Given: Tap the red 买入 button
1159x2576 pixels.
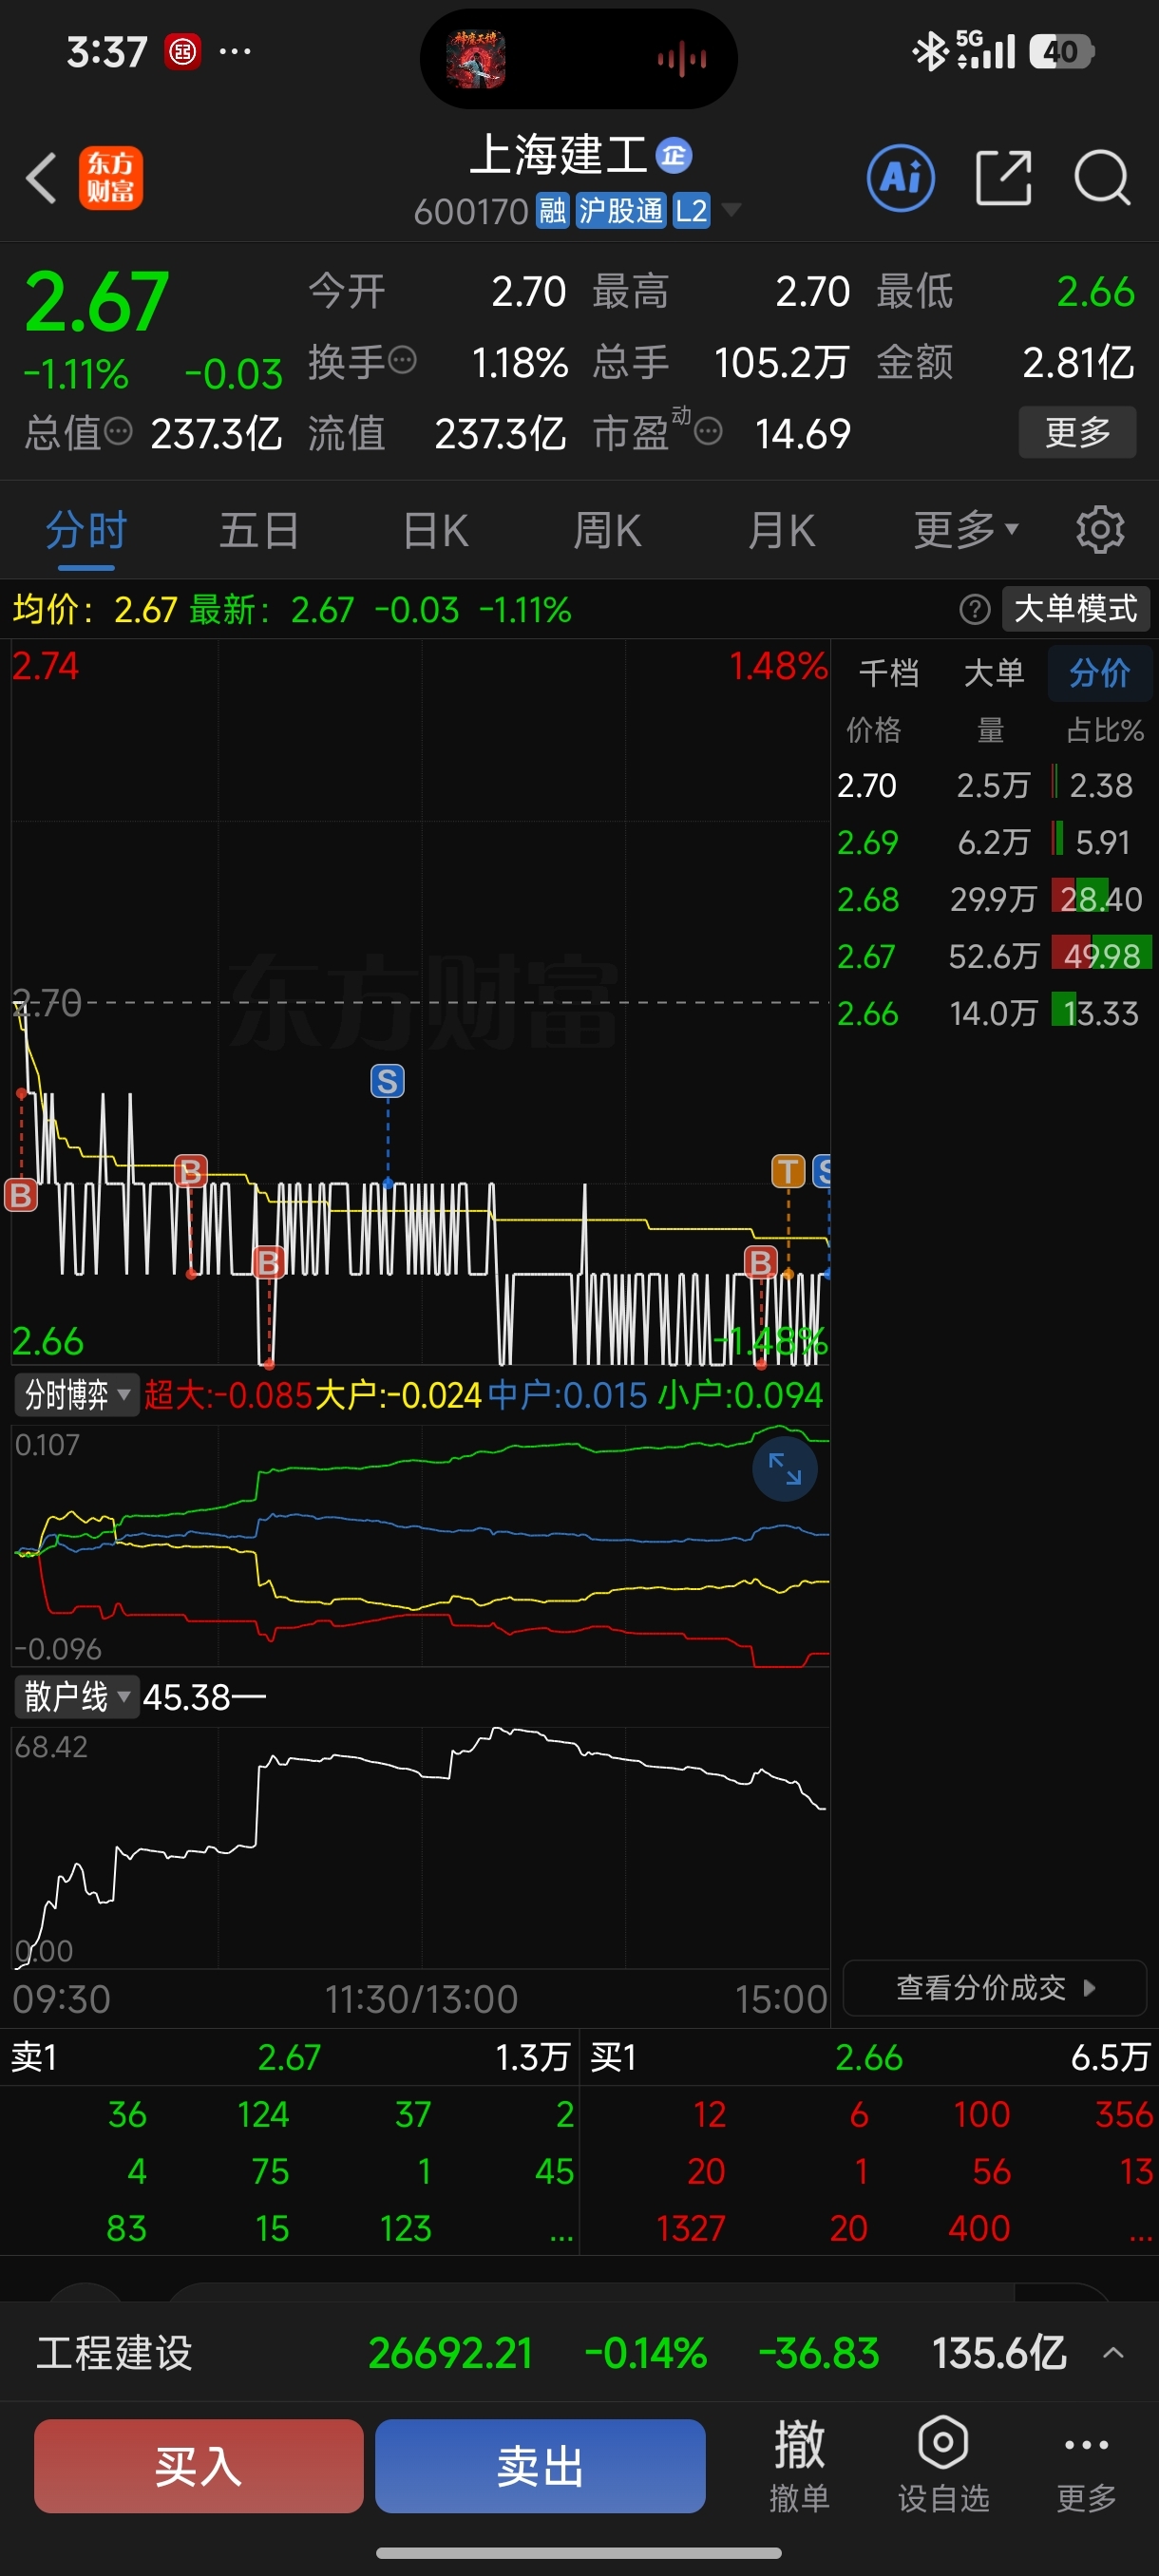Looking at the screenshot, I should 198,2465.
